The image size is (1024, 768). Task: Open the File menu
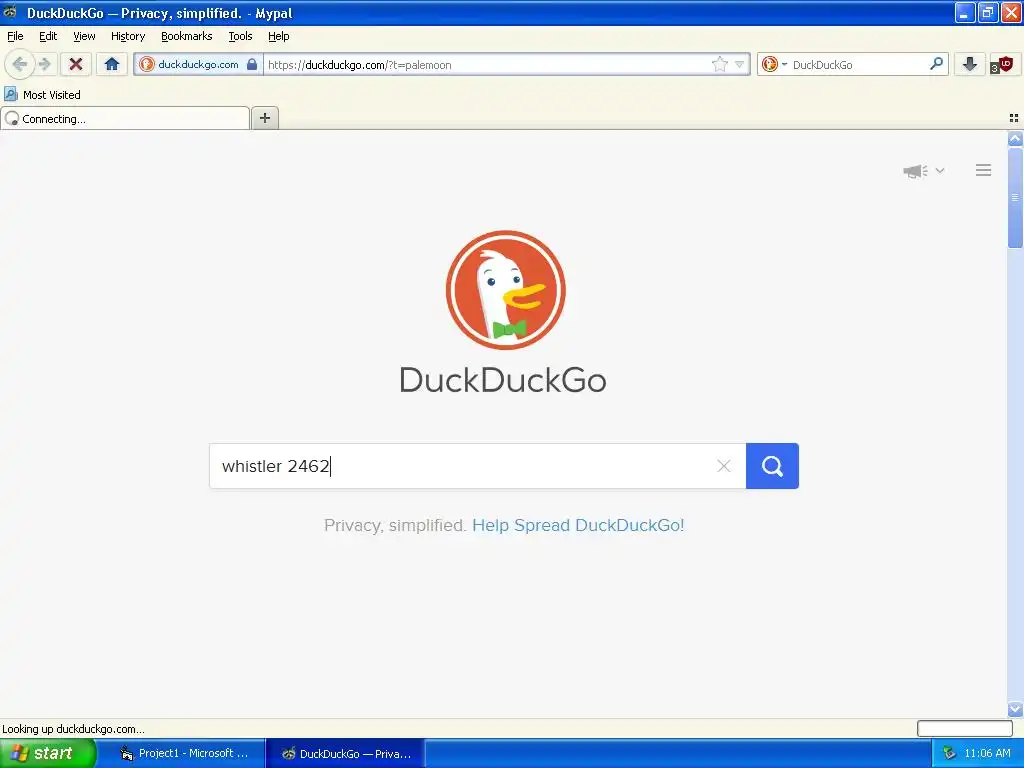tap(15, 36)
